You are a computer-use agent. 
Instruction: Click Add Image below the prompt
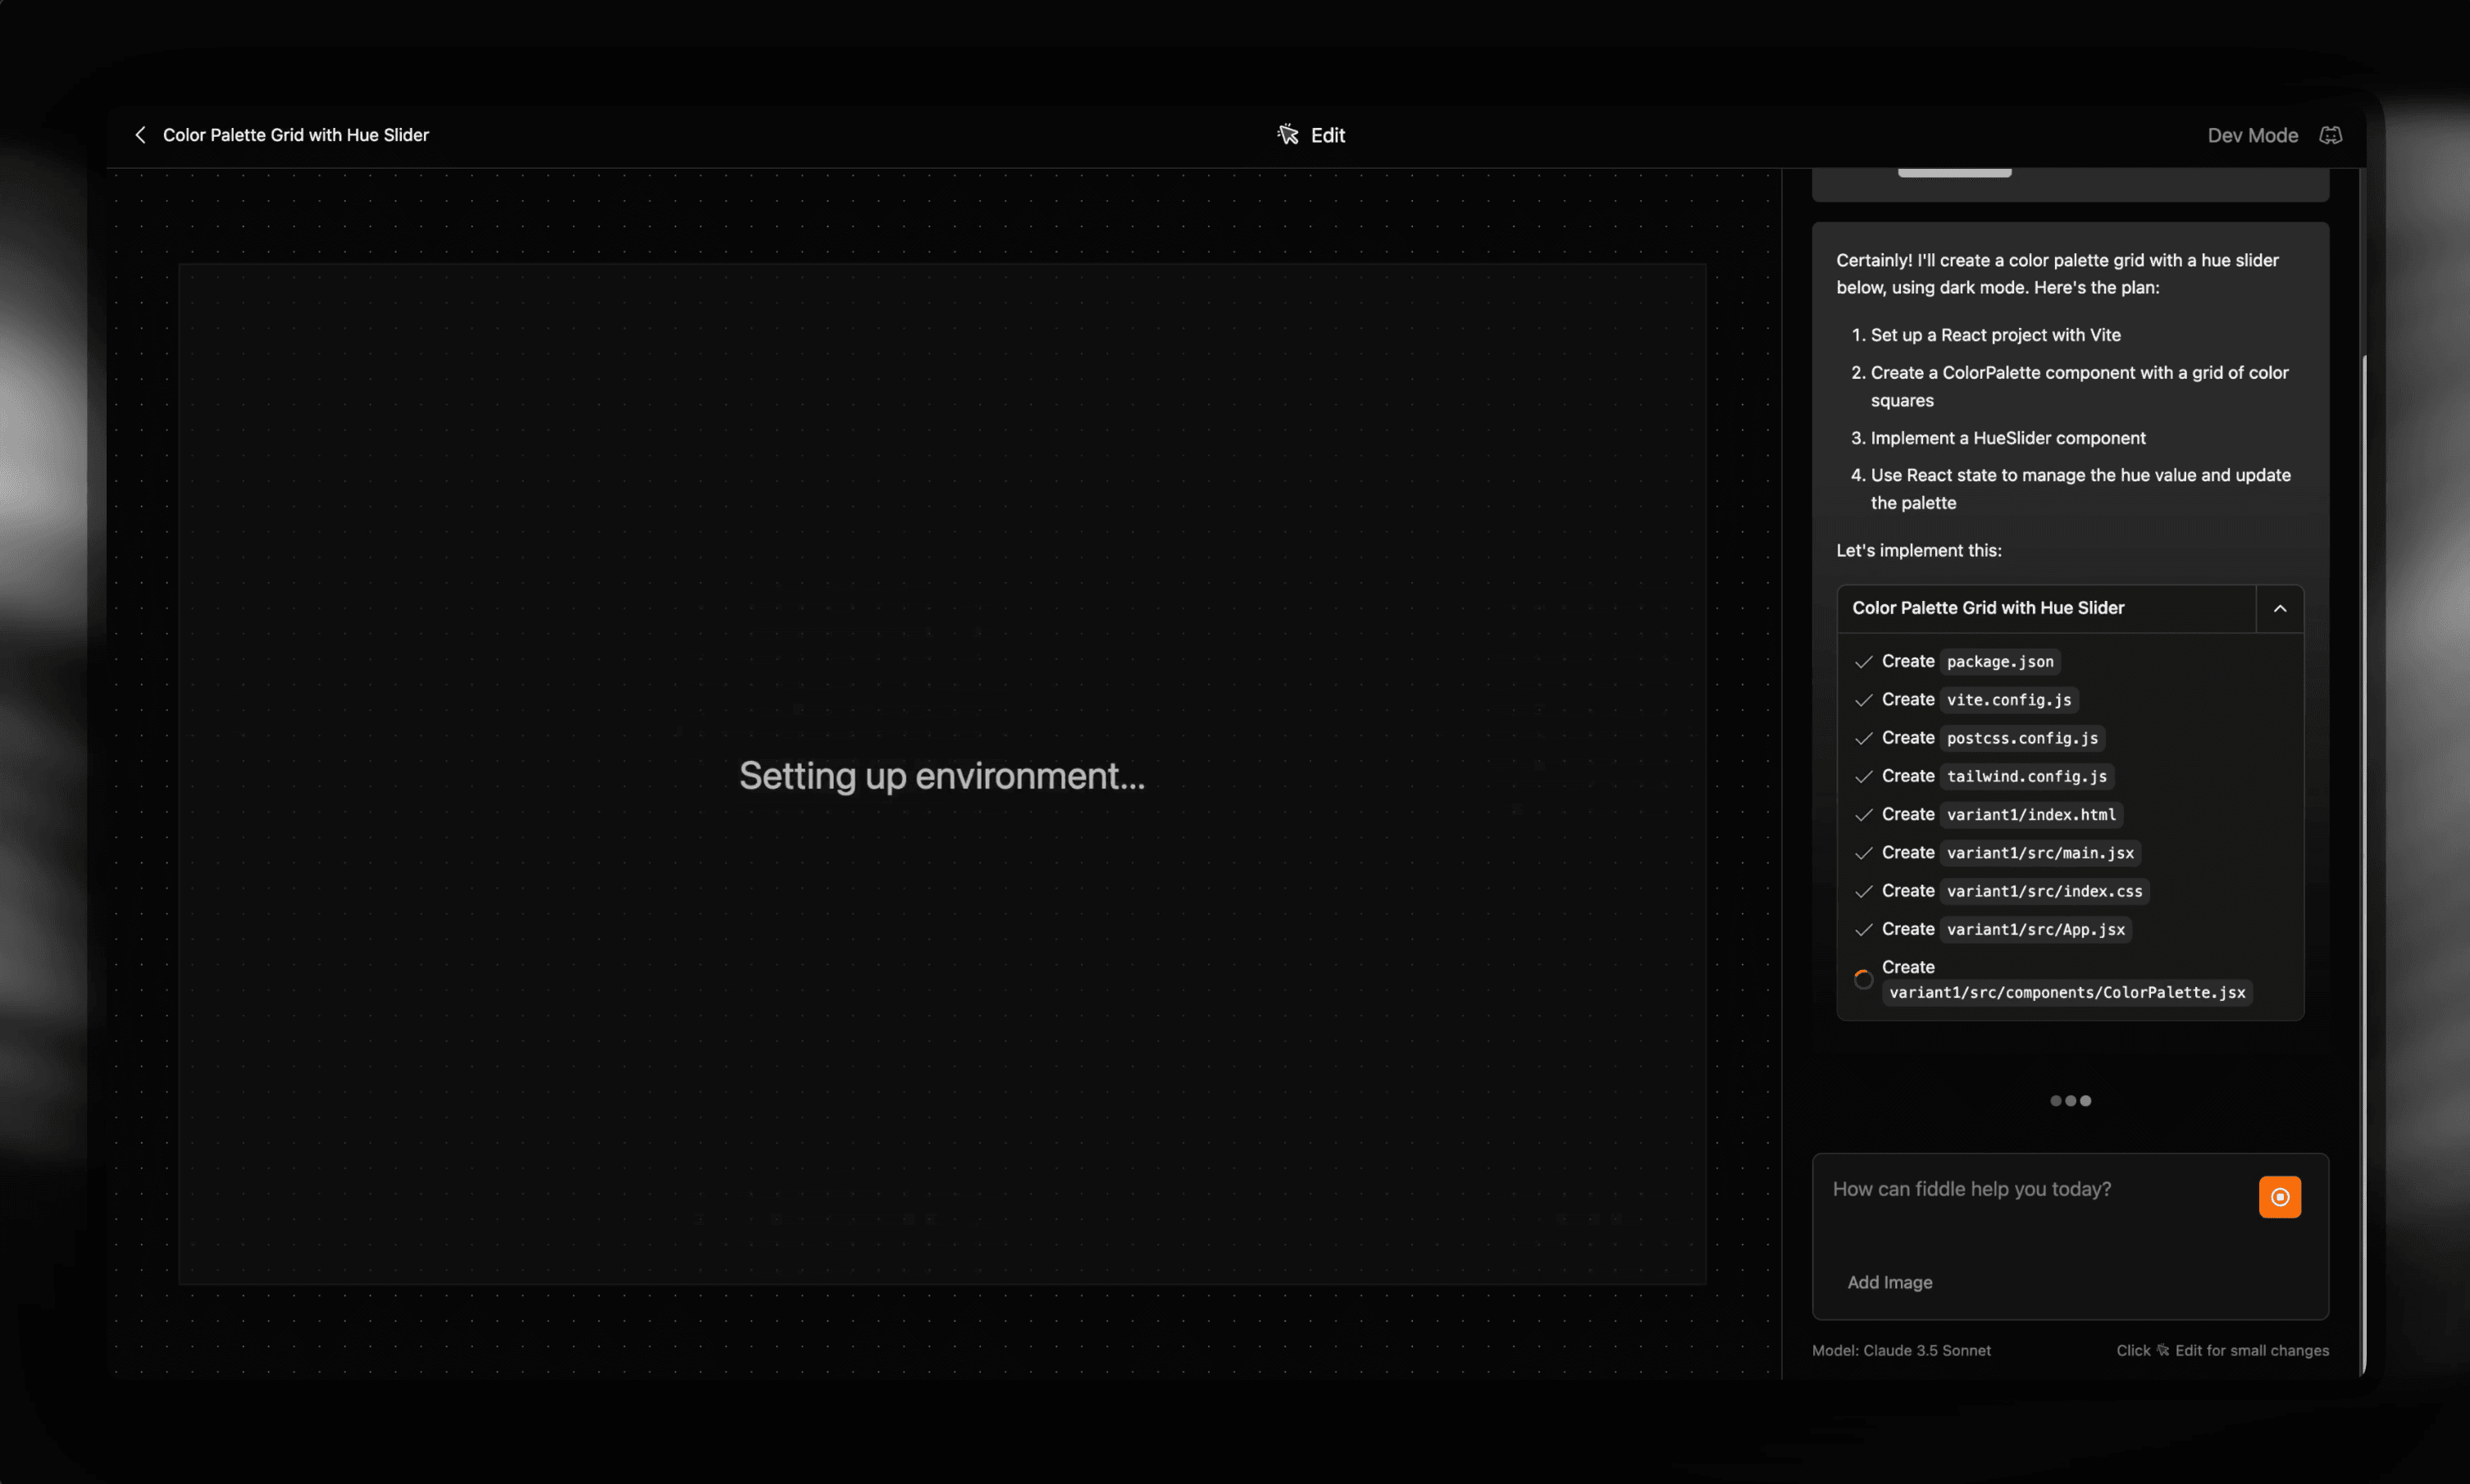(x=1889, y=1282)
